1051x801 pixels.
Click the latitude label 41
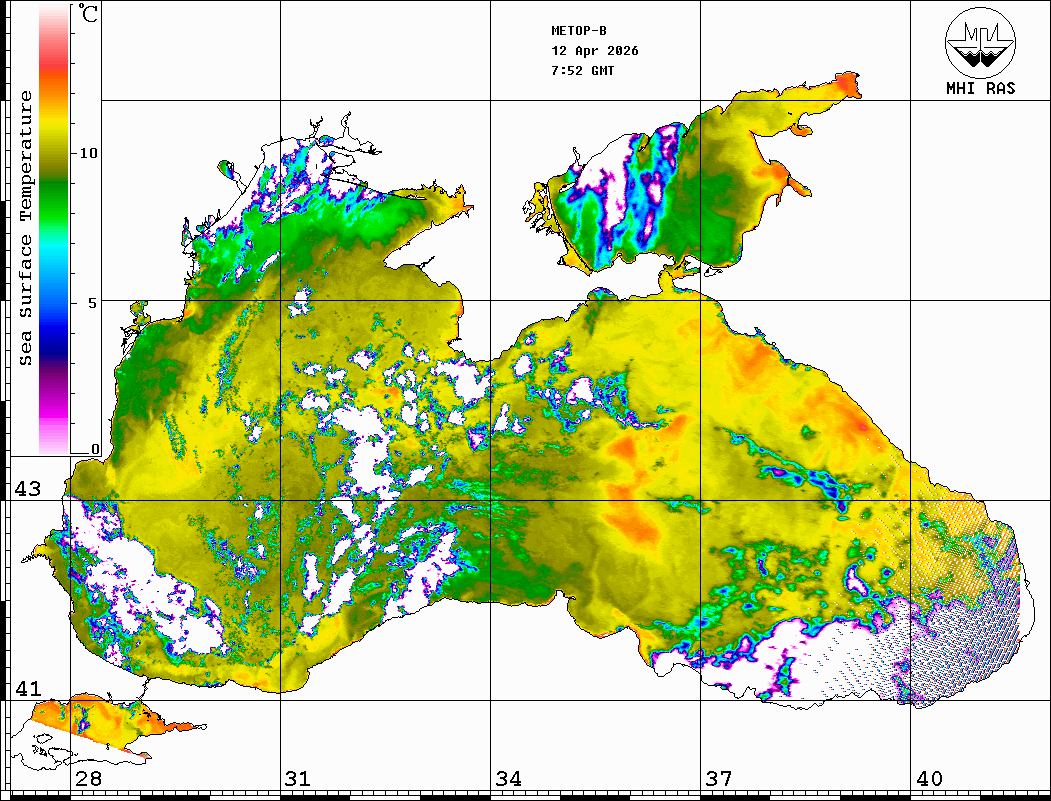point(27,689)
